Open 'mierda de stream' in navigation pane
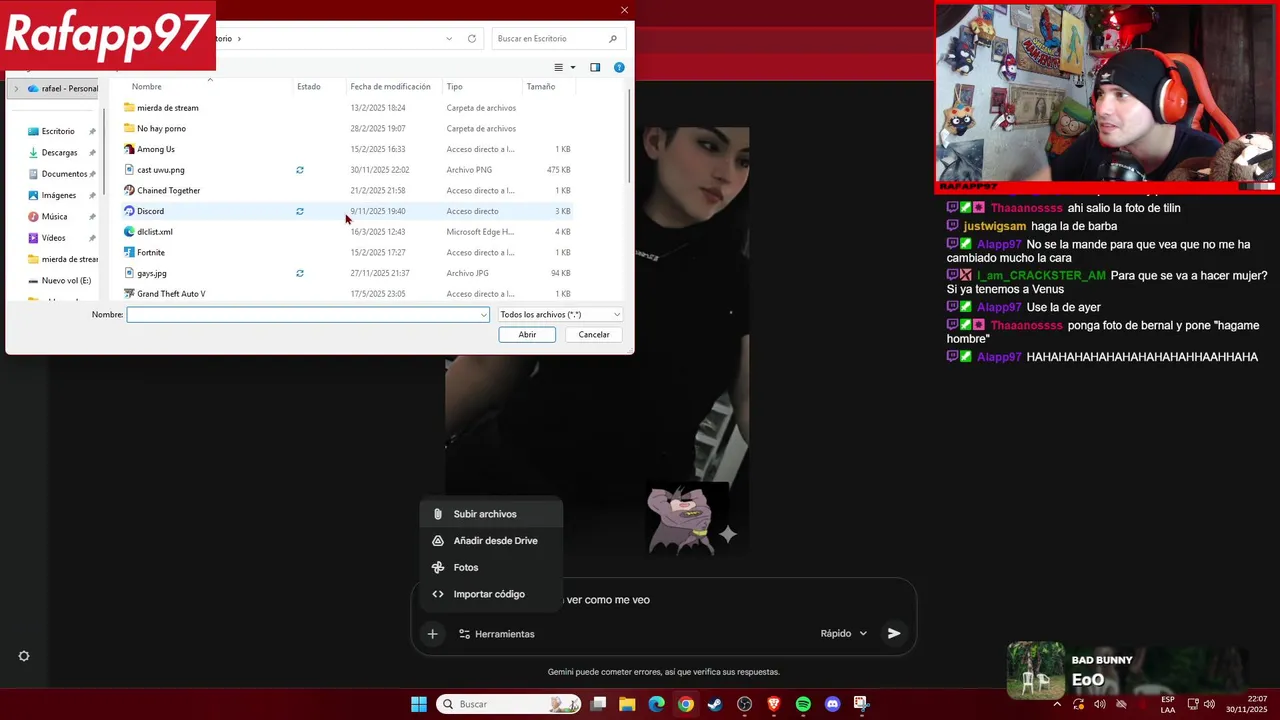 click(63, 259)
